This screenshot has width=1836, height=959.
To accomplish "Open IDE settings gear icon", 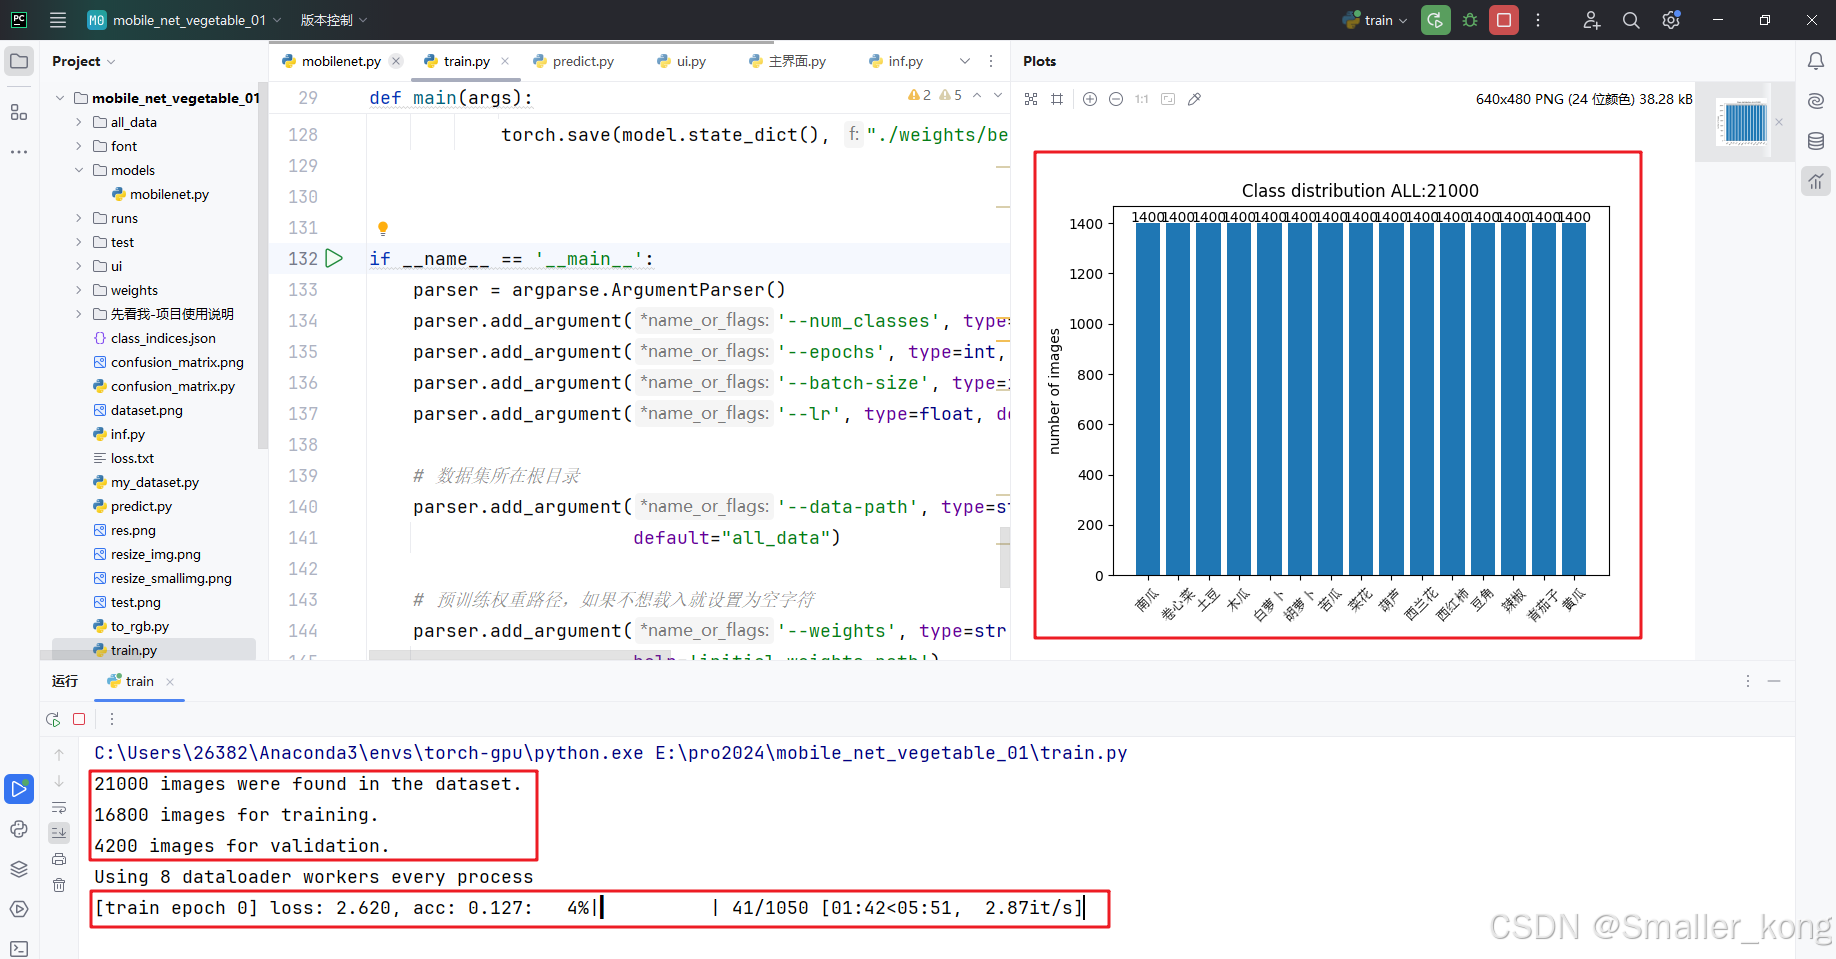I will (x=1671, y=20).
